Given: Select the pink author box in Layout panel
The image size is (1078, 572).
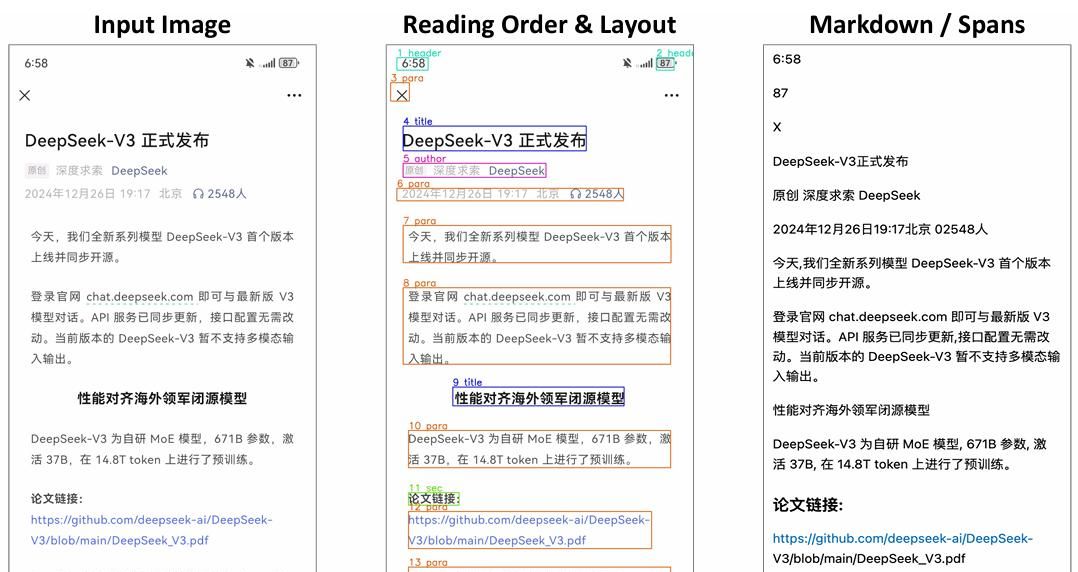Looking at the screenshot, I should pyautogui.click(x=474, y=171).
